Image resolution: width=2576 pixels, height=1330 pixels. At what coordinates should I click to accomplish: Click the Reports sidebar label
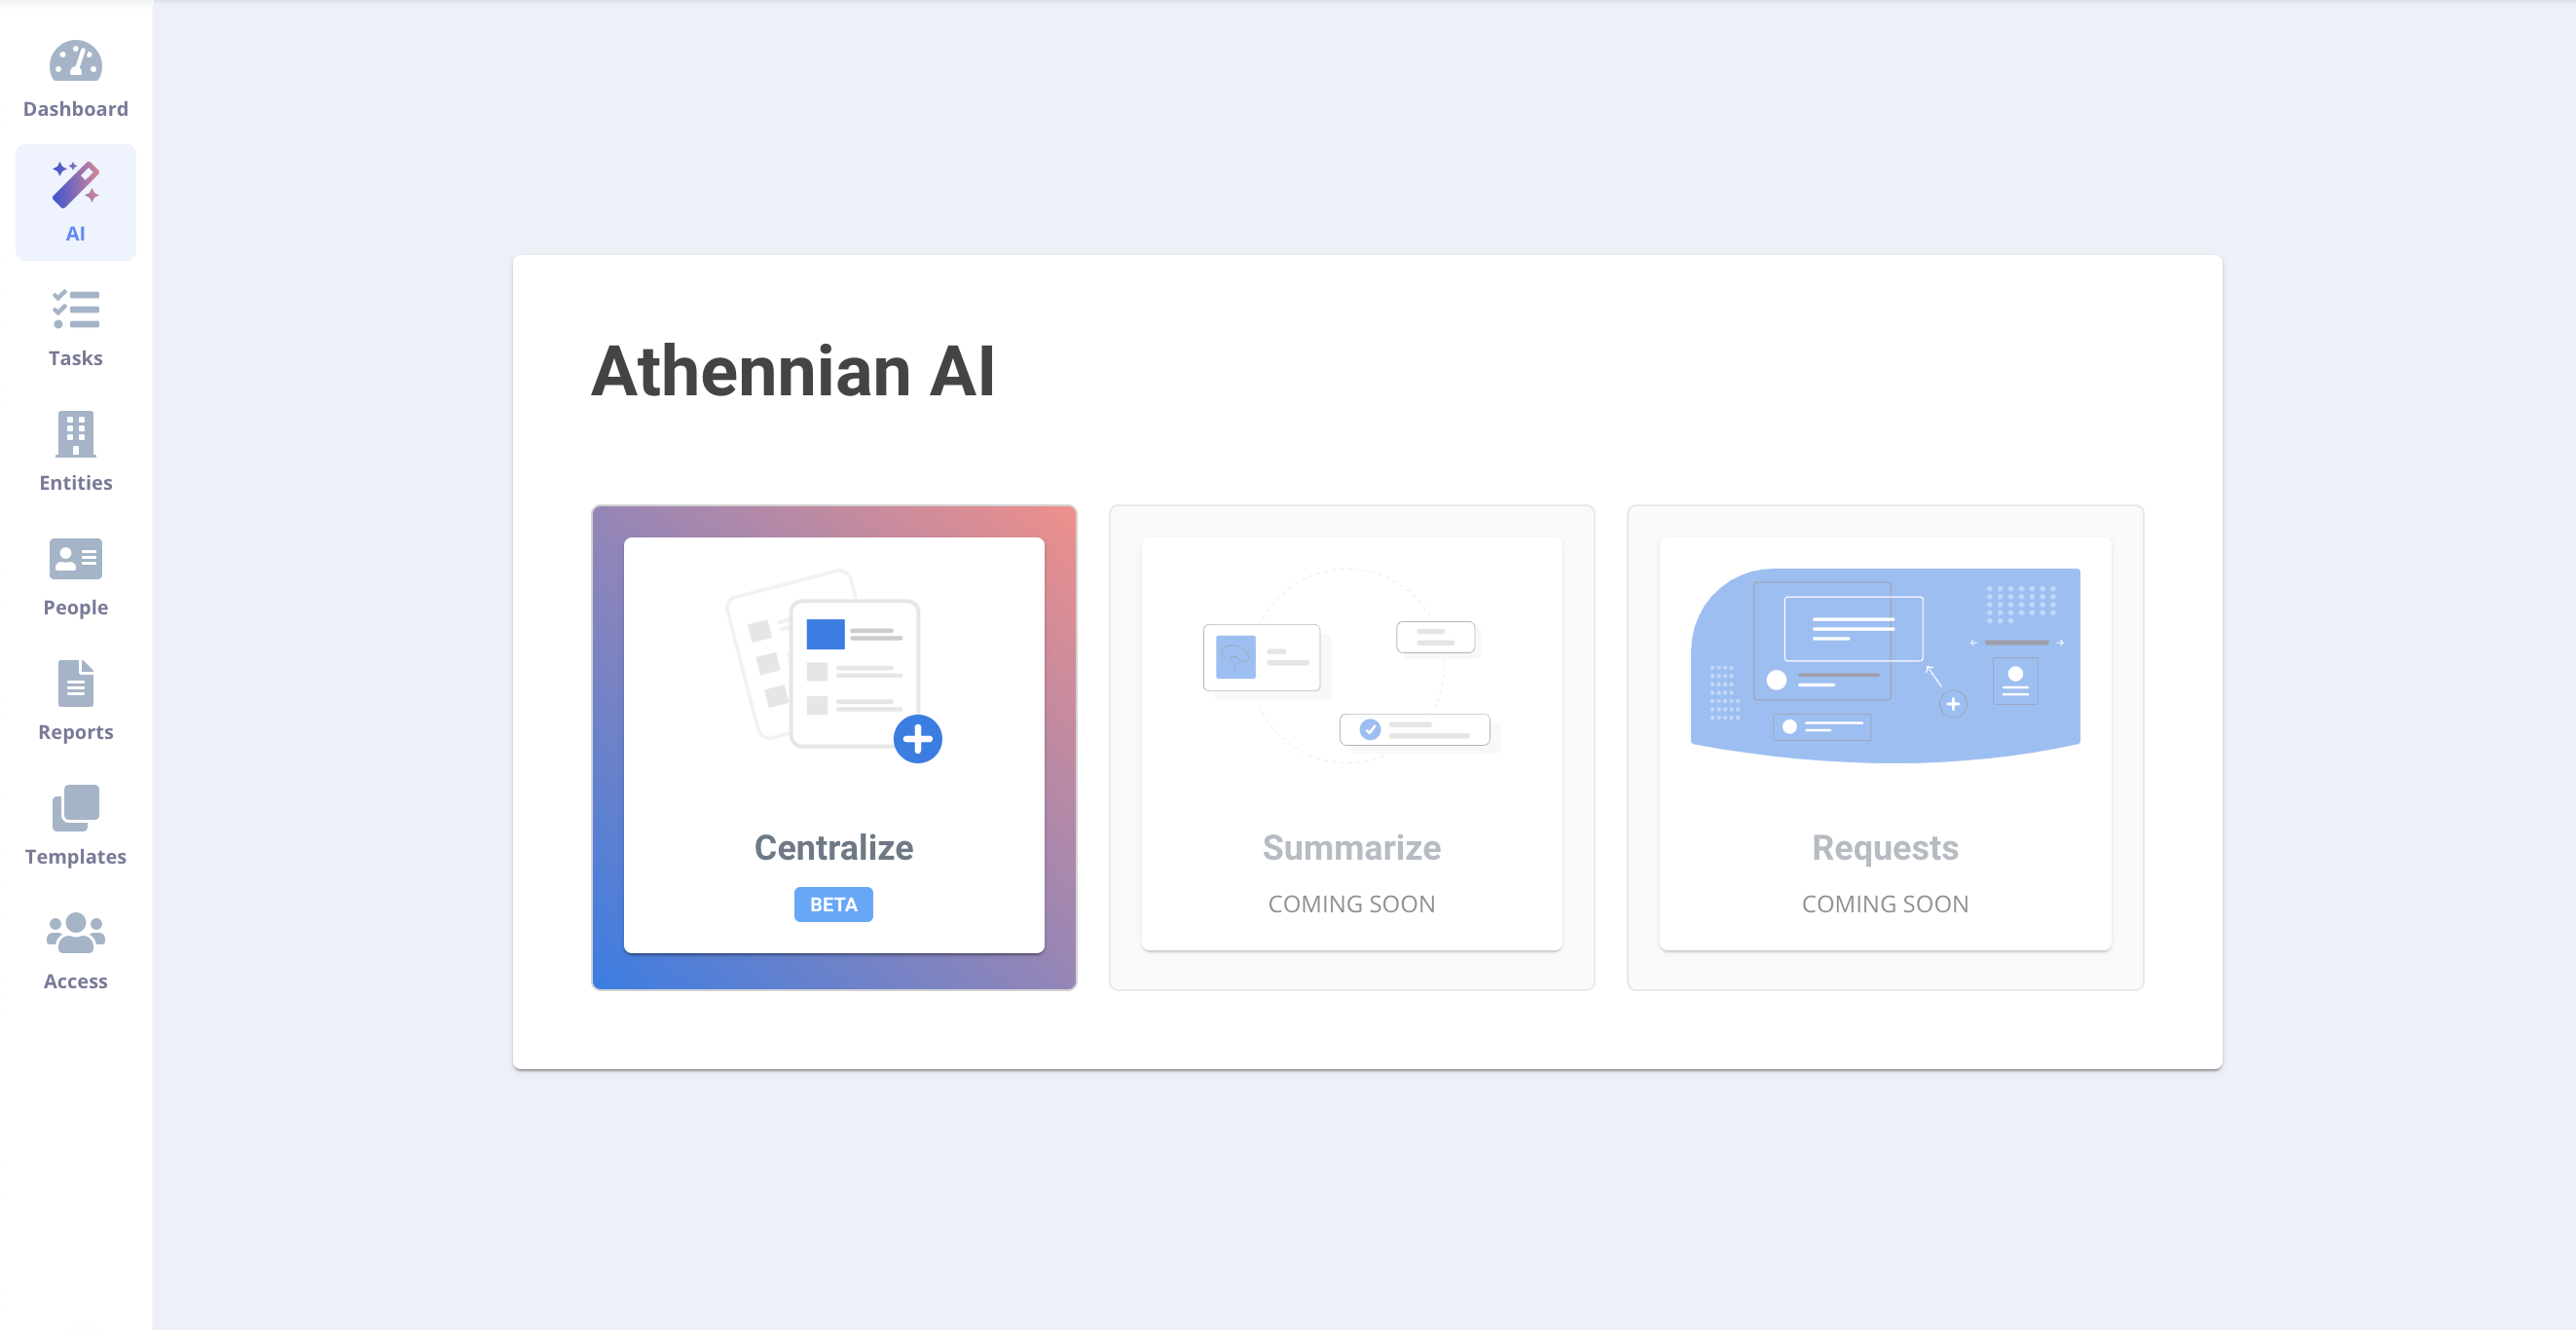pyautogui.click(x=76, y=731)
